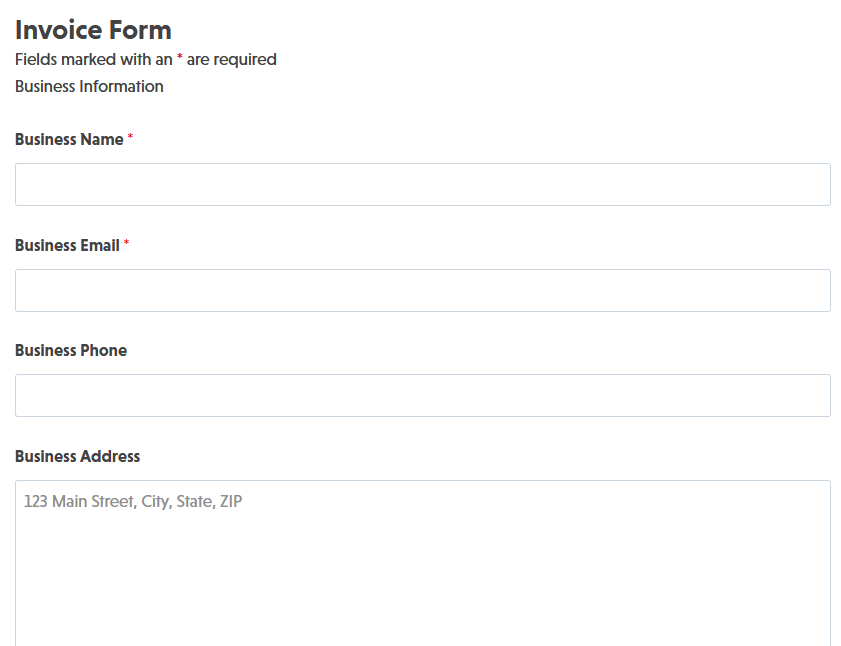Click the Business Name label
The image size is (841, 646).
coord(69,140)
